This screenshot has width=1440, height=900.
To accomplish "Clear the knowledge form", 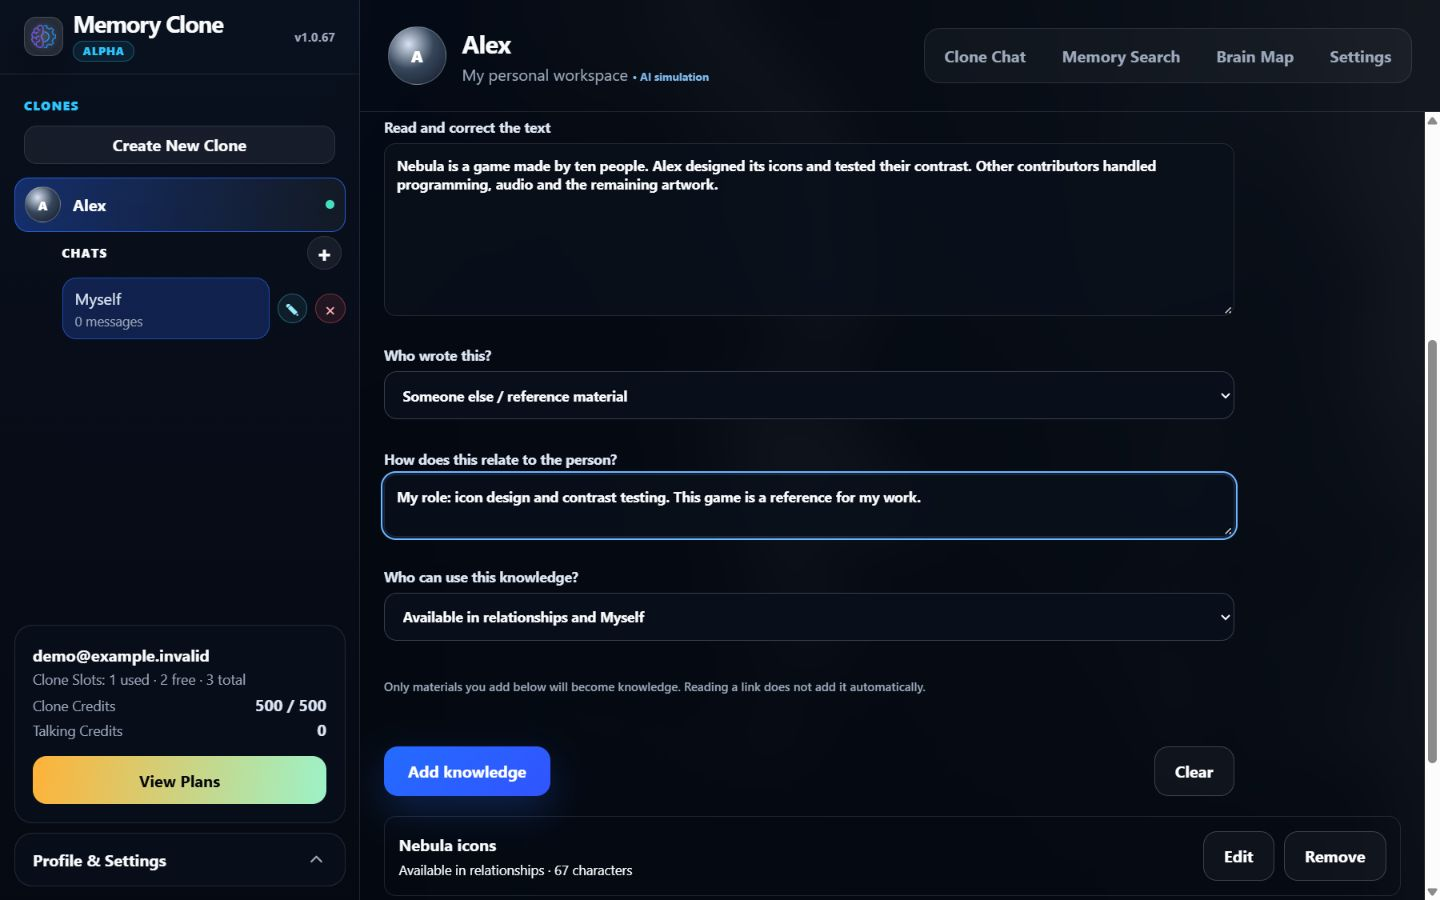I will coord(1194,771).
